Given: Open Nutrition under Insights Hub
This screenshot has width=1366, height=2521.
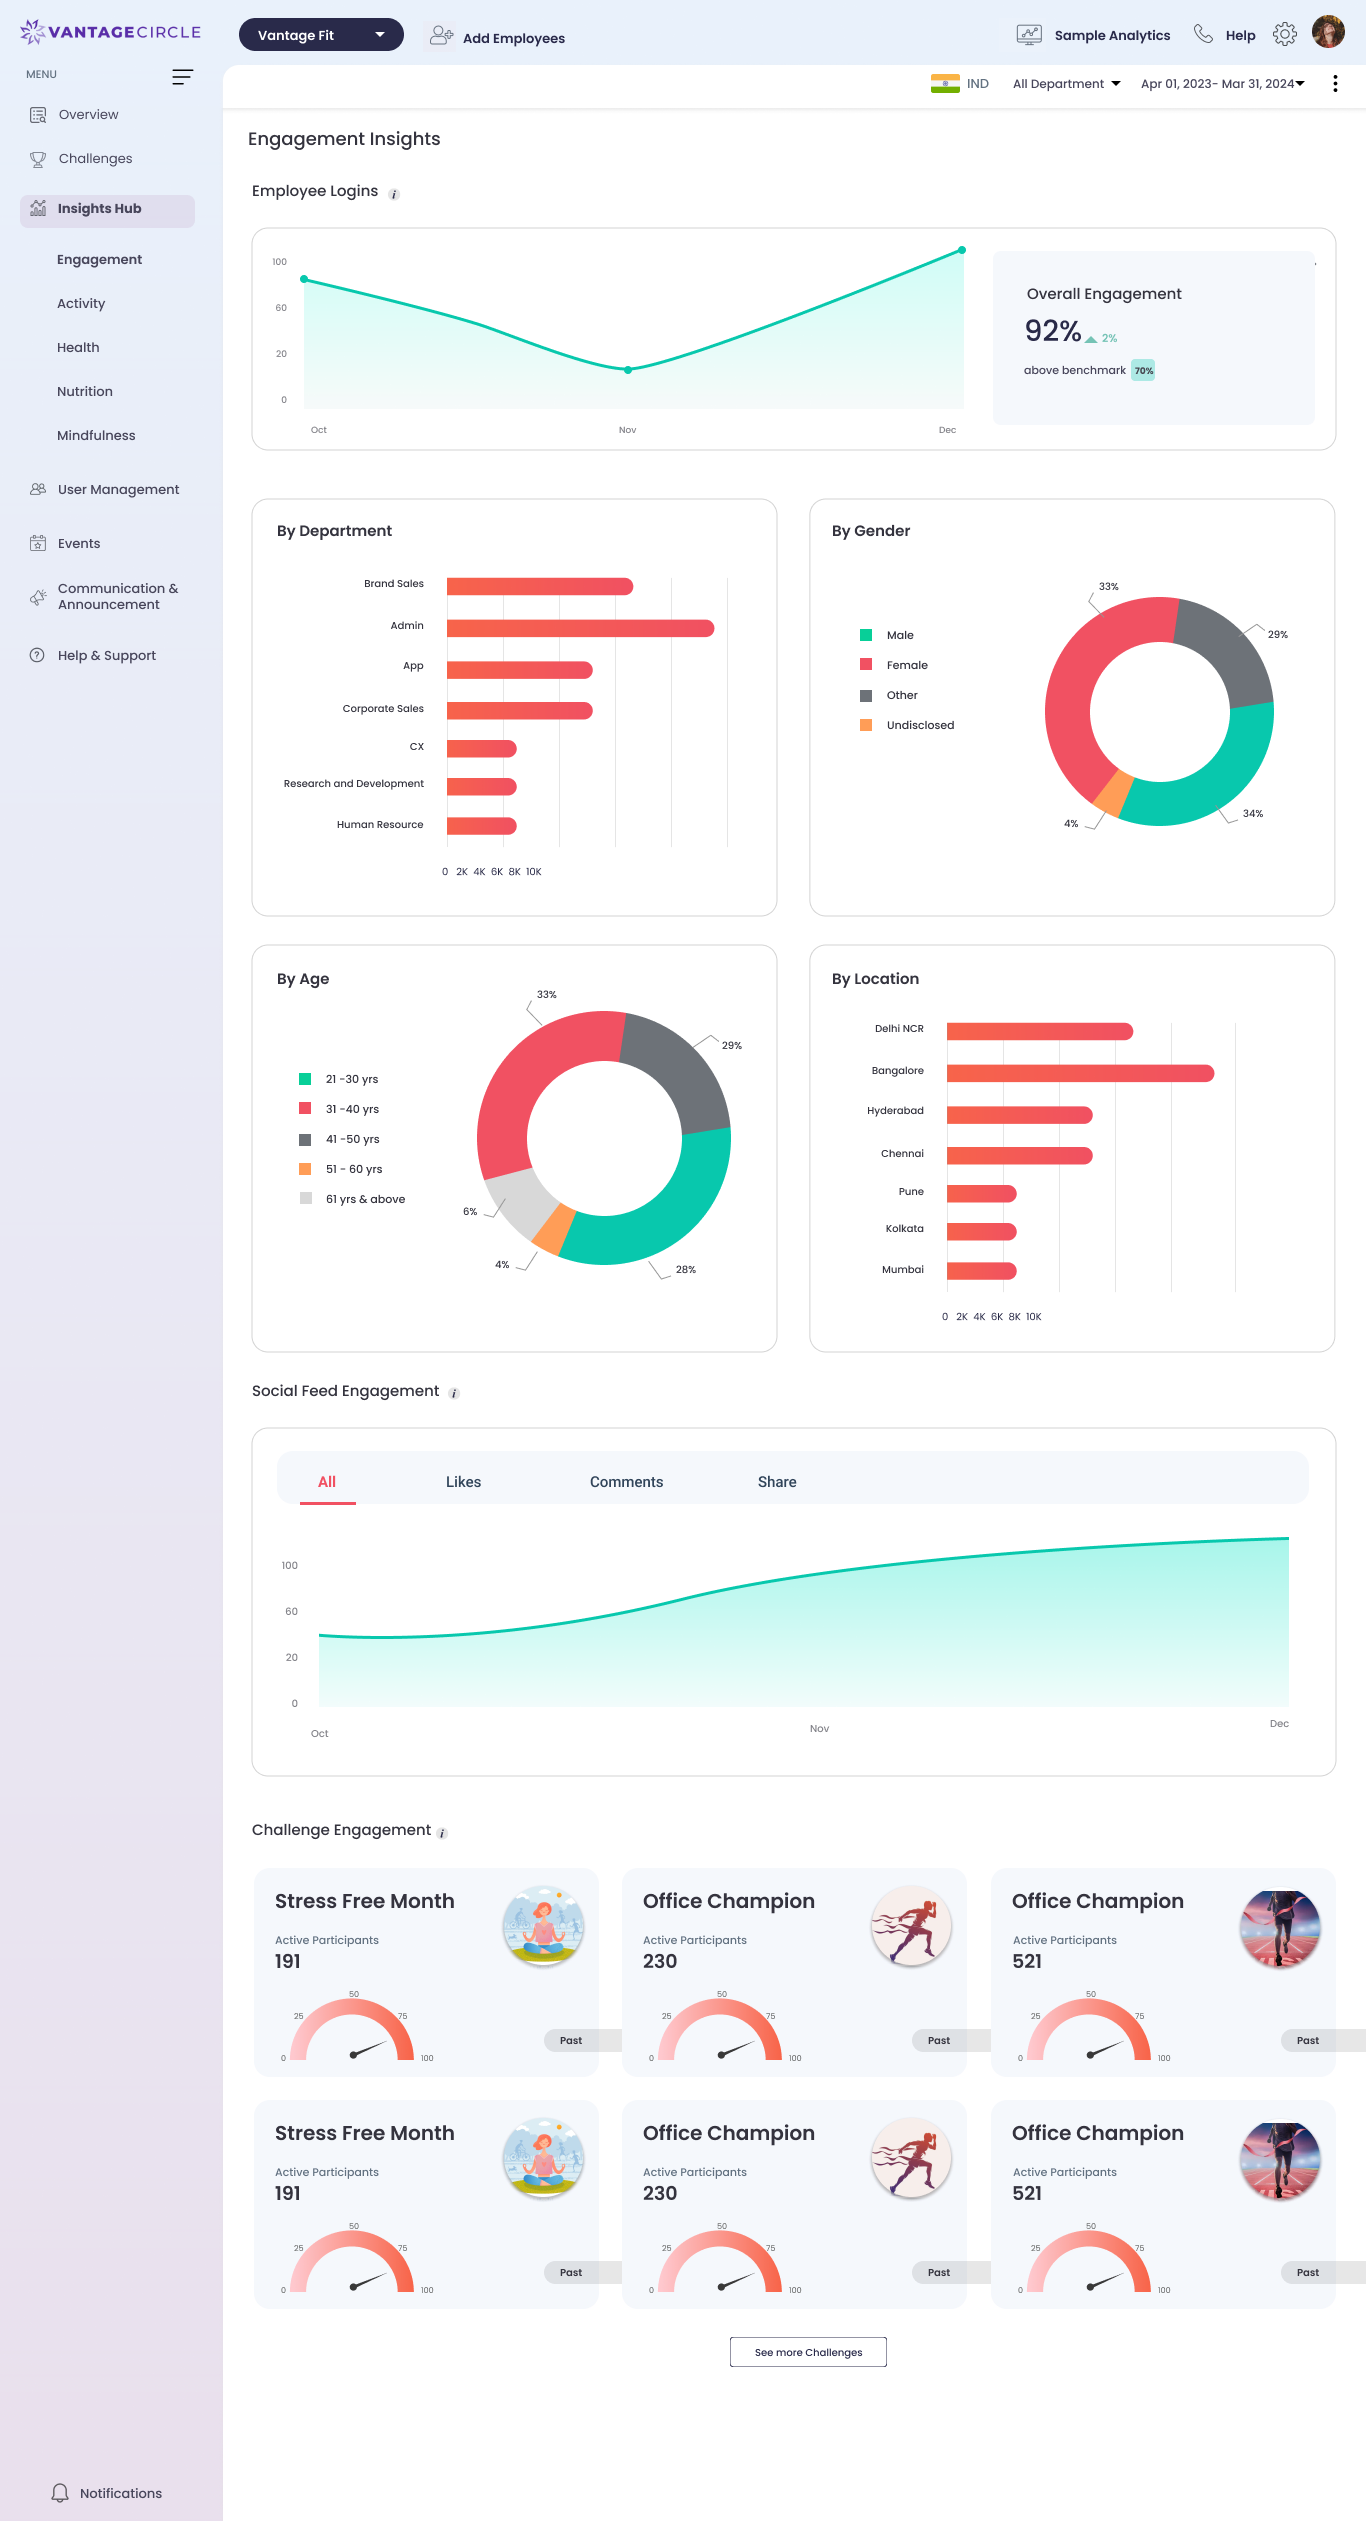Looking at the screenshot, I should click(85, 392).
